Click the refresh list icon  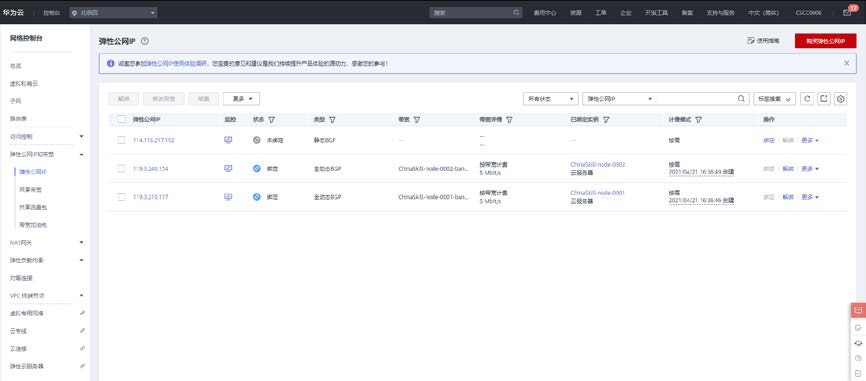(807, 98)
